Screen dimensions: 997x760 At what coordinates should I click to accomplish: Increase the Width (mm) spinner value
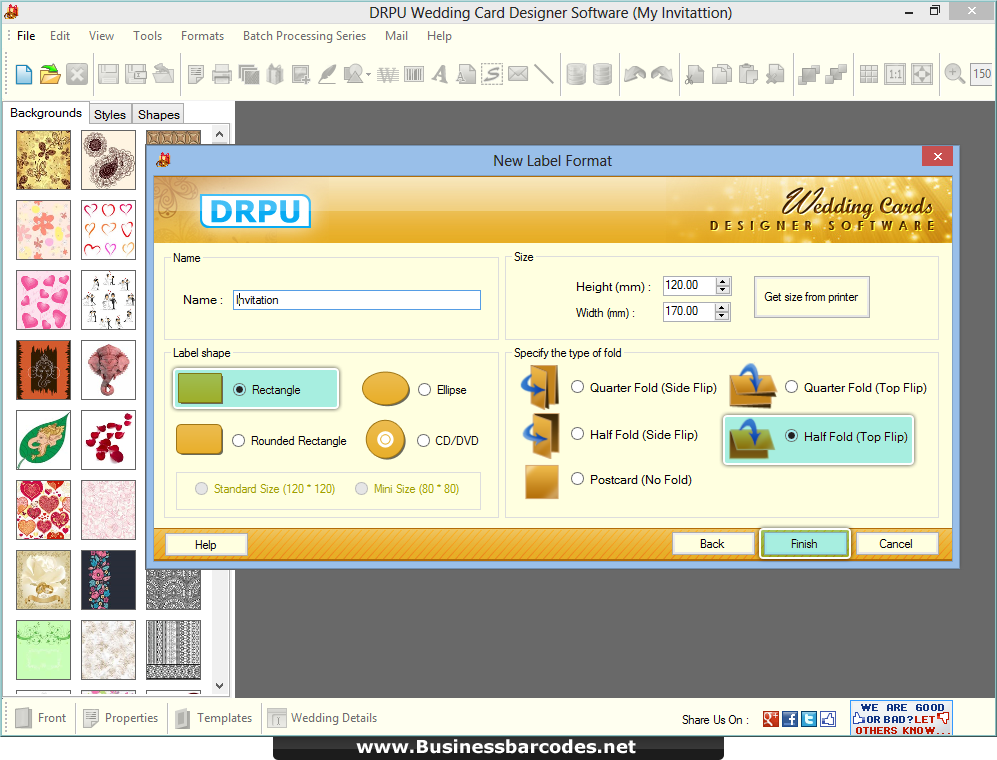722,308
